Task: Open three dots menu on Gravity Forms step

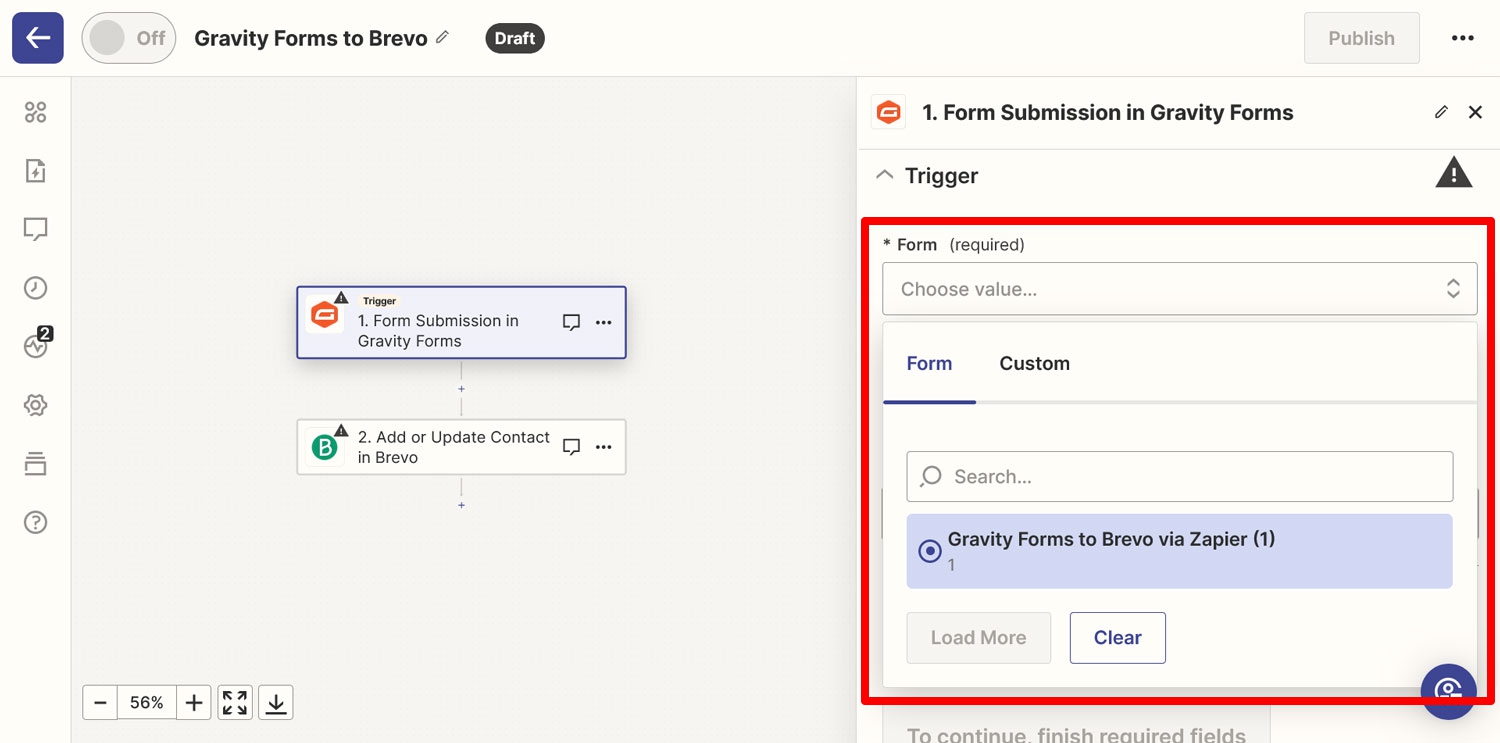Action: (x=603, y=322)
